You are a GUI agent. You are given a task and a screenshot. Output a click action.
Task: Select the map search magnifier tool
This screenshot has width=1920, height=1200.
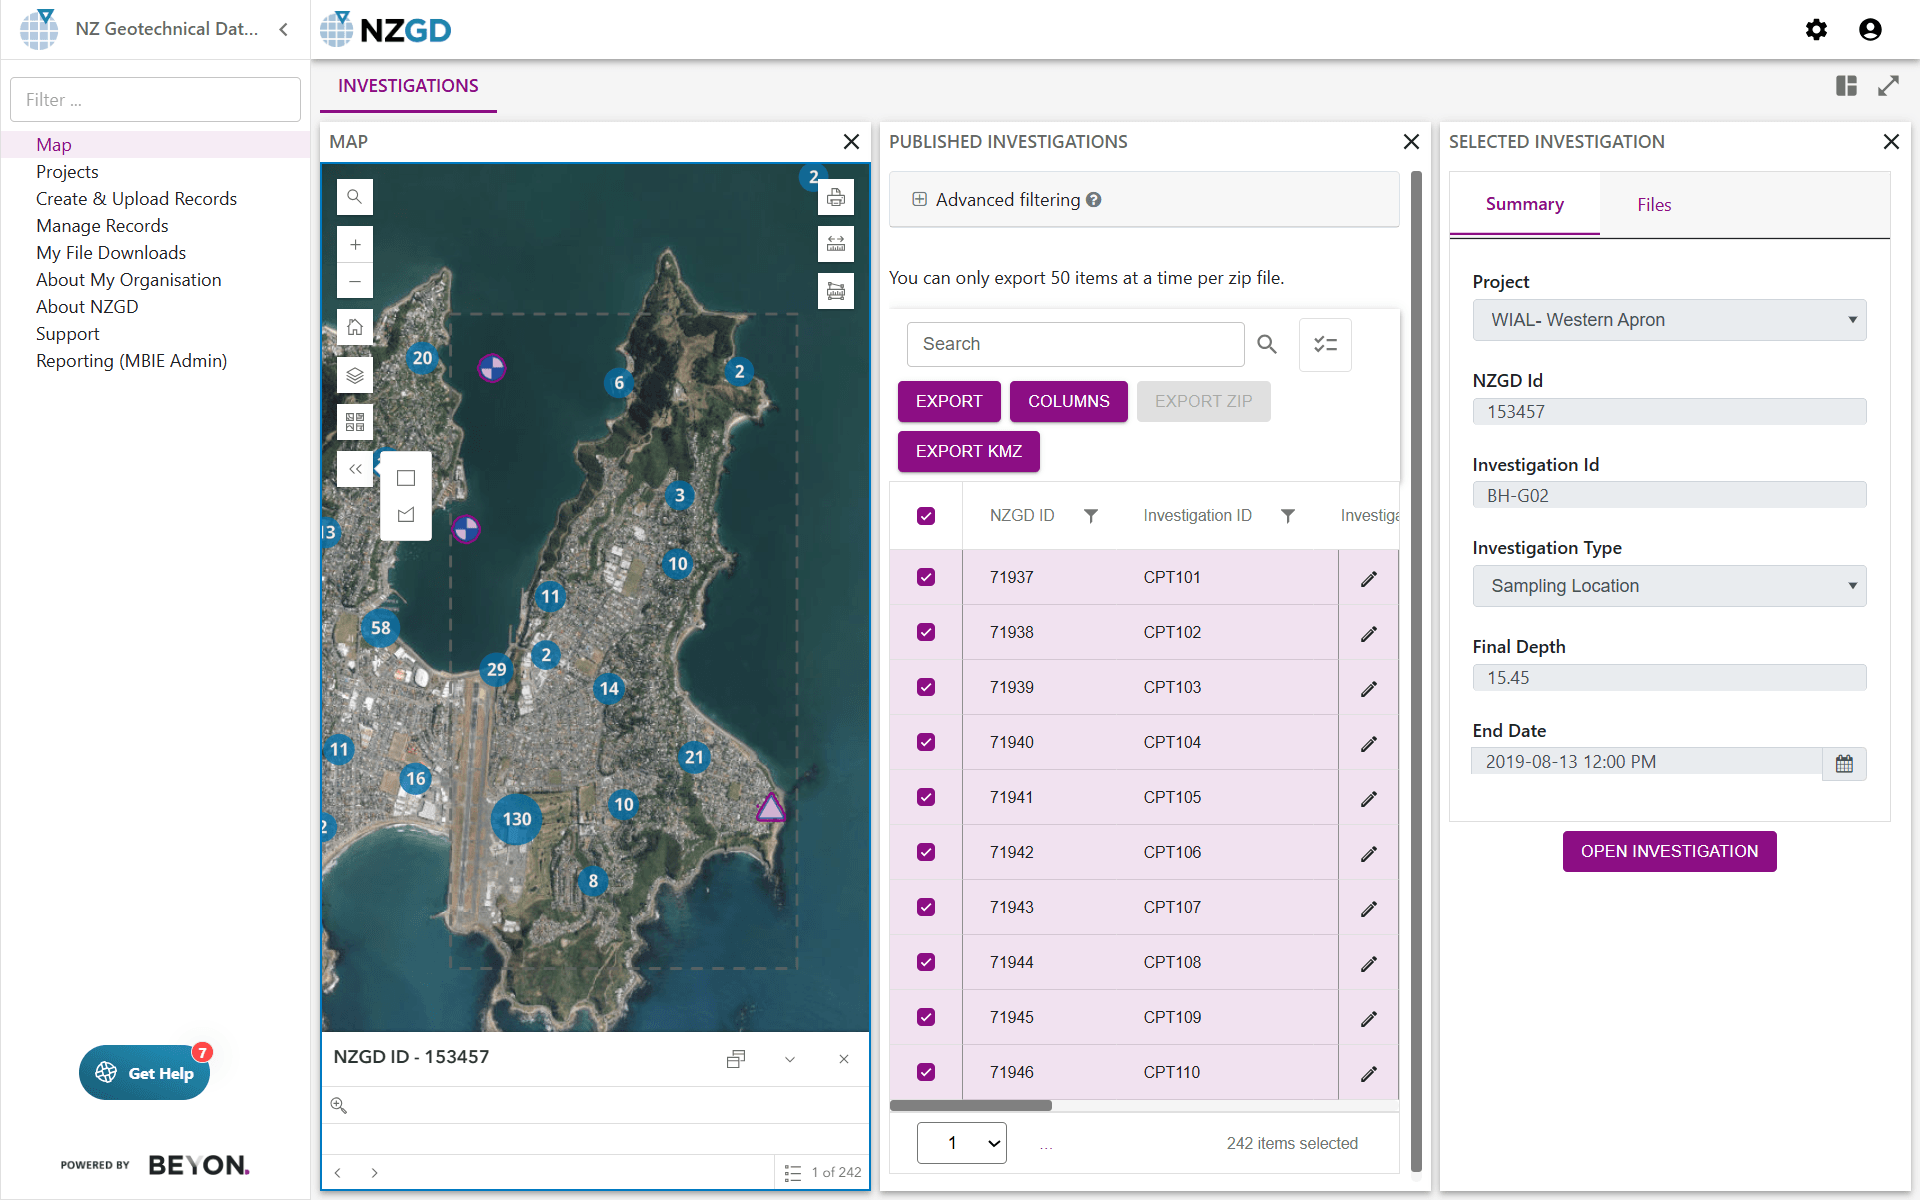pyautogui.click(x=355, y=196)
